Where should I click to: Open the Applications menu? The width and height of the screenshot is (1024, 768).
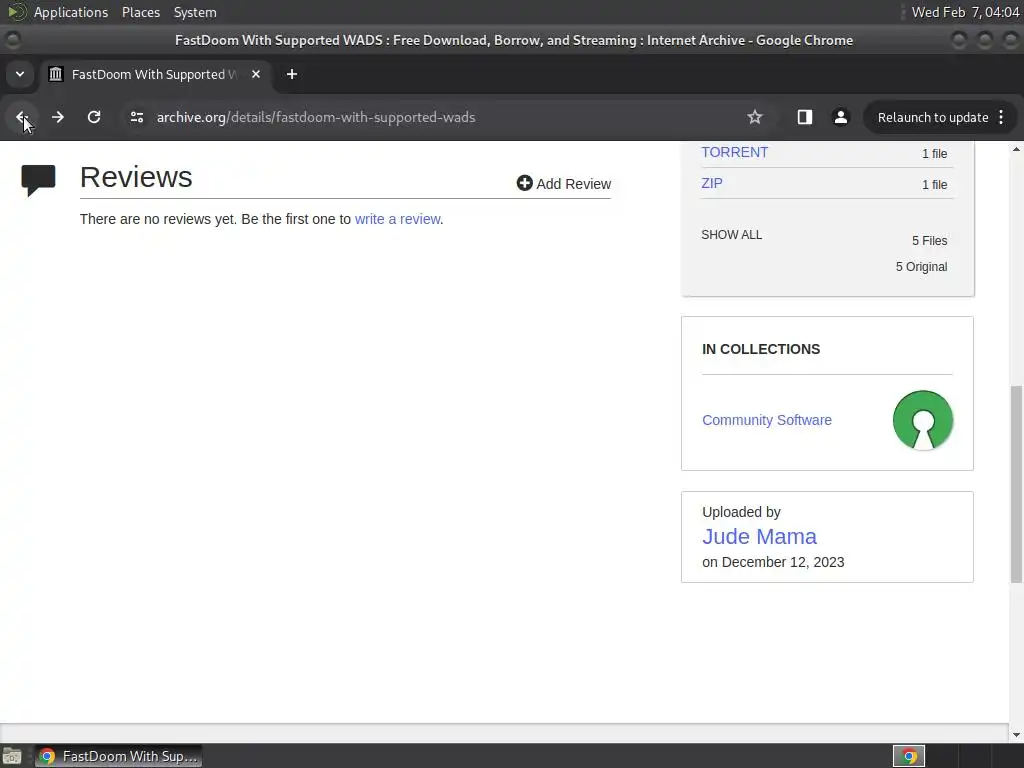[x=71, y=12]
